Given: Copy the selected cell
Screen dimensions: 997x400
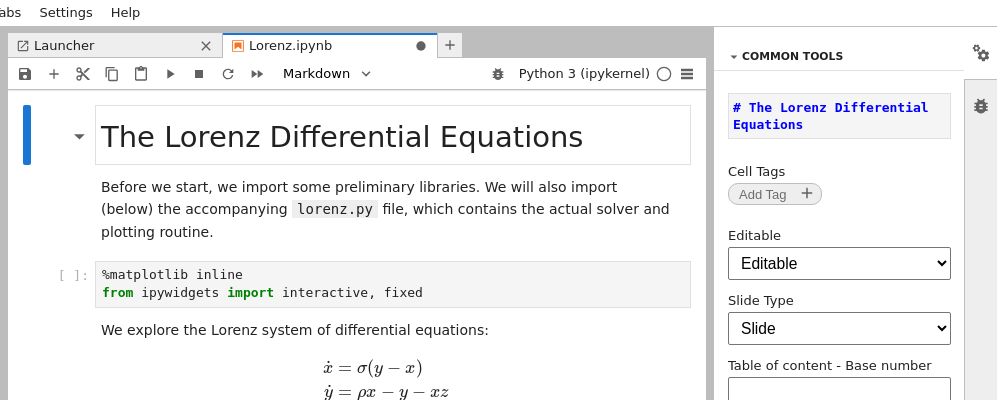Looking at the screenshot, I should (112, 74).
